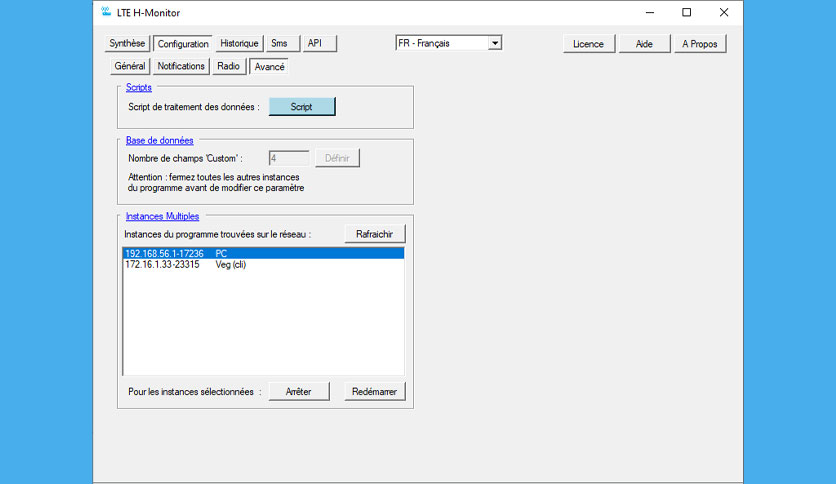Viewport: 836px width, 484px height.
Task: Click the Scripts section link
Action: point(139,87)
